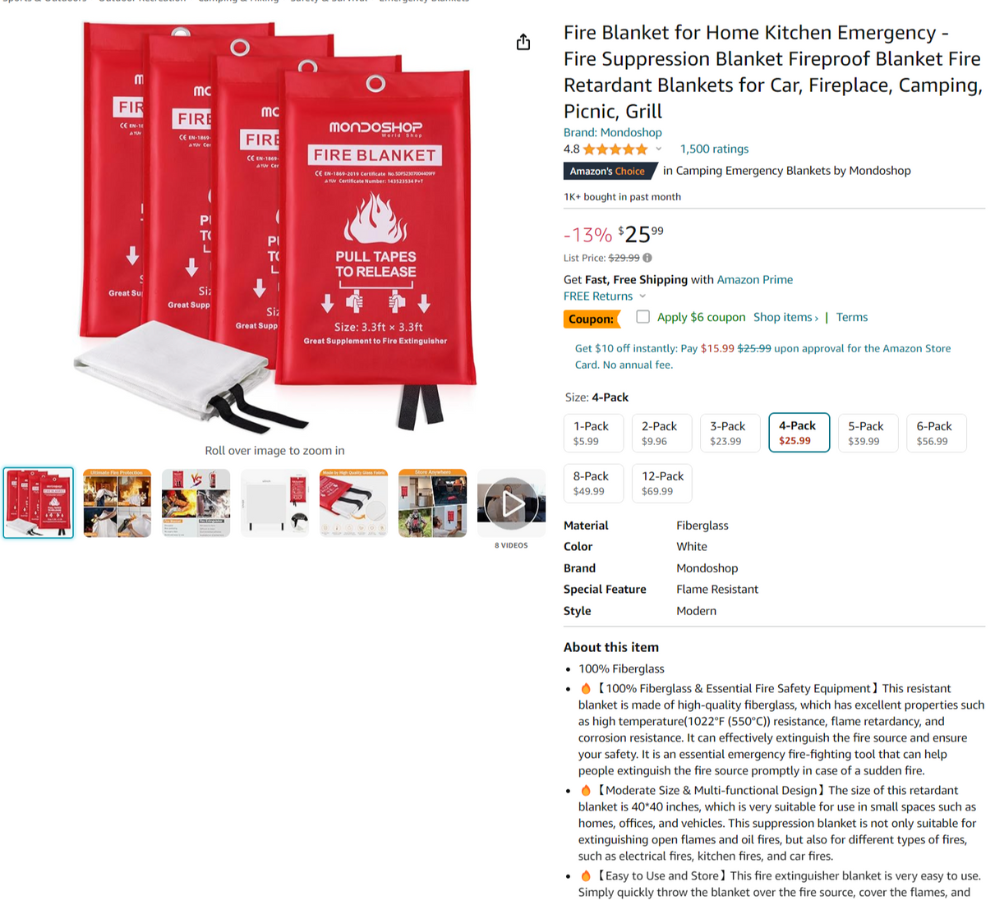Select the 2-Pack size option

click(662, 433)
